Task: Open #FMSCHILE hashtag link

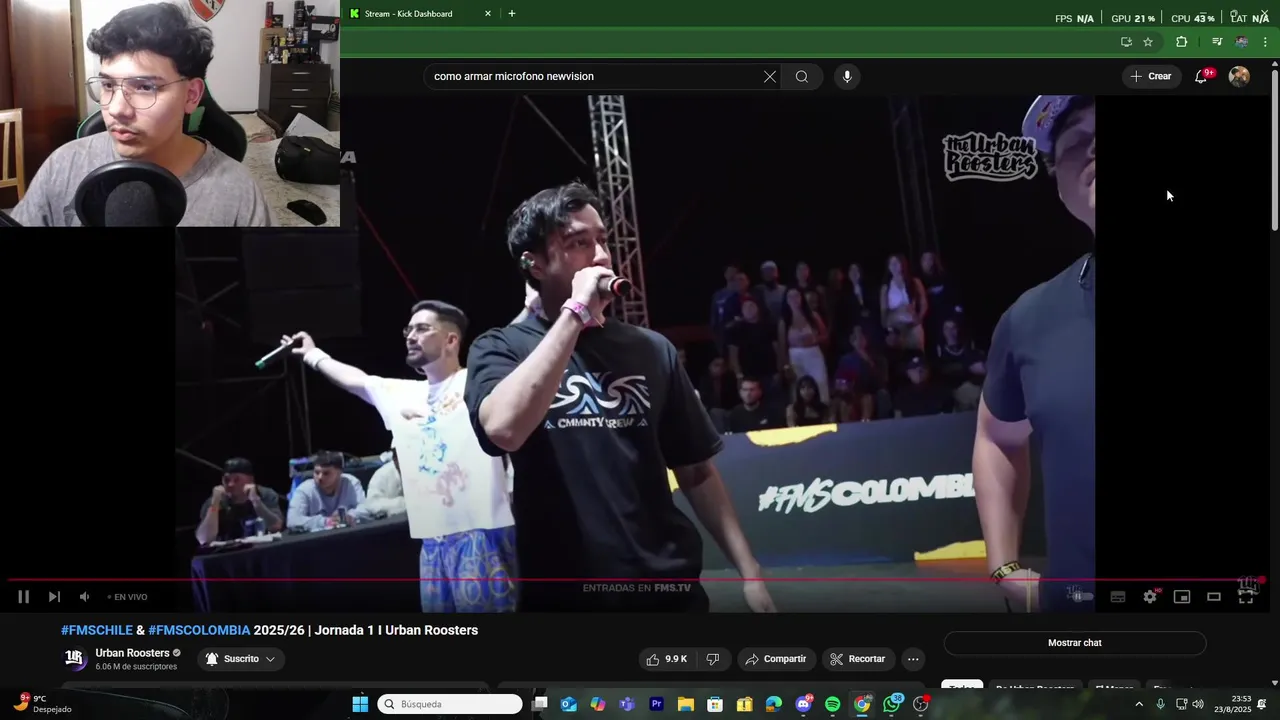Action: tap(97, 630)
